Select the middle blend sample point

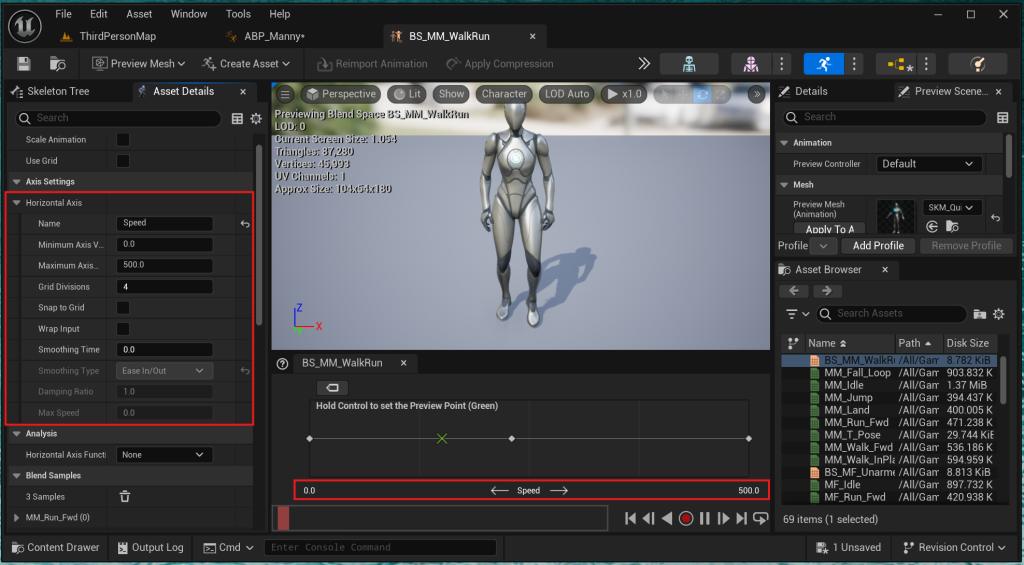511,438
